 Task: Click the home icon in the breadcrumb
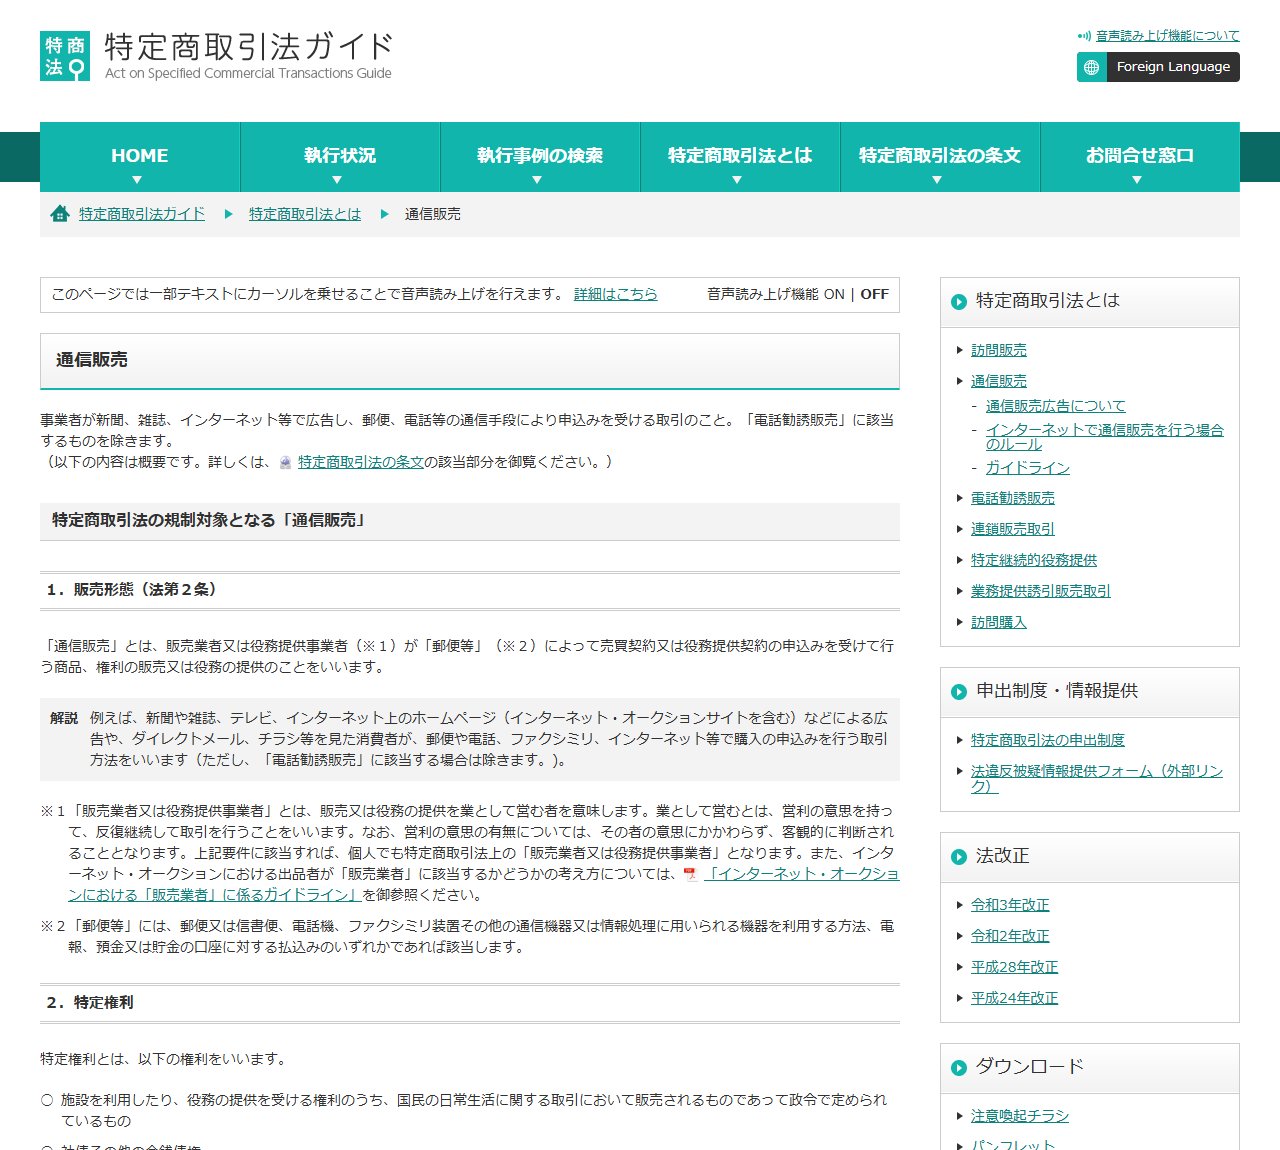coord(60,213)
